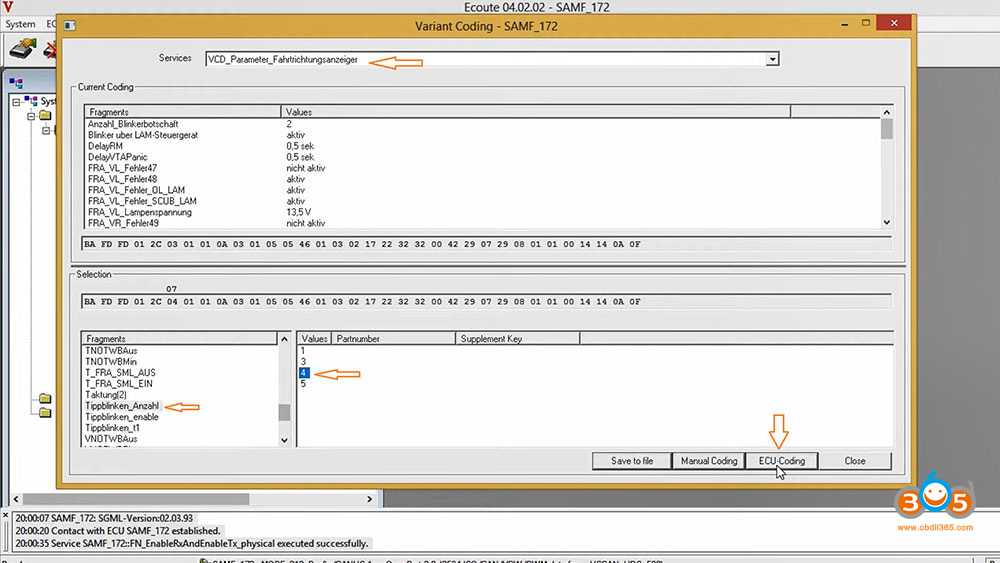Image resolution: width=1000 pixels, height=563 pixels.
Task: Select Tippblinken_Anzahl in the Fragments list
Action: coord(122,406)
